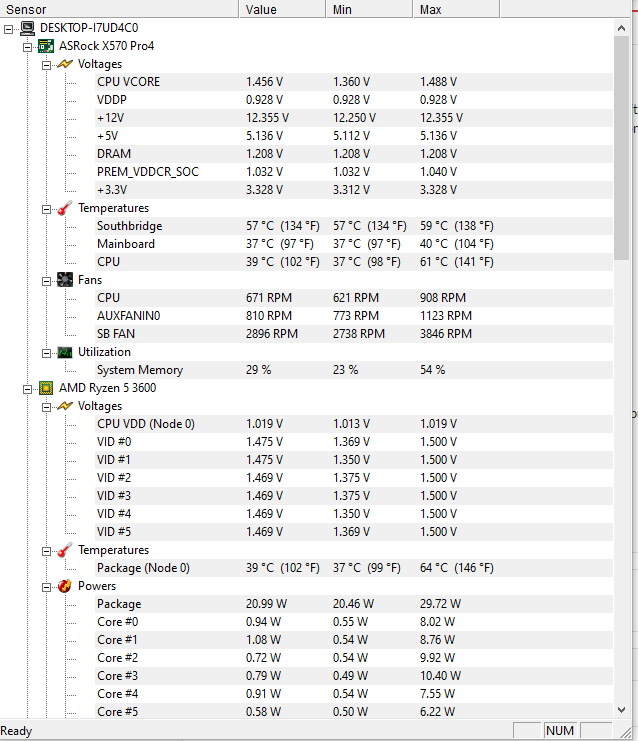Select the VID #5 row

pyautogui.click(x=354, y=532)
